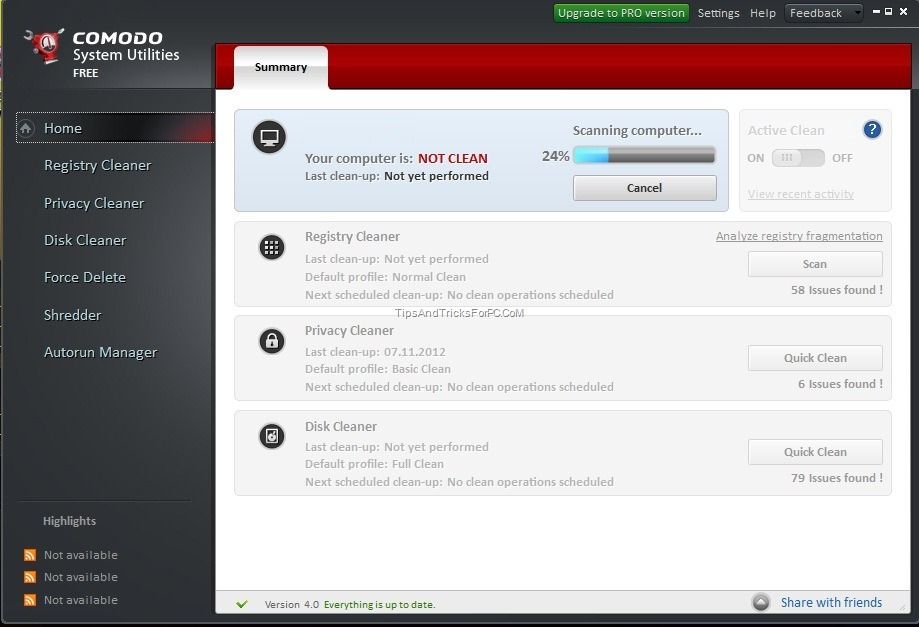
Task: Open Registry Cleaner from the sidebar
Action: (97, 166)
